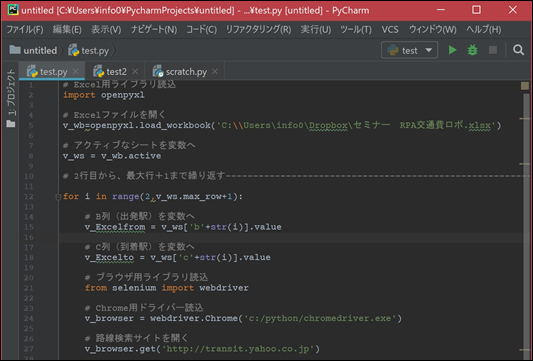Click 'from selenium import webdriver' line
The width and height of the screenshot is (533, 361).
click(167, 288)
